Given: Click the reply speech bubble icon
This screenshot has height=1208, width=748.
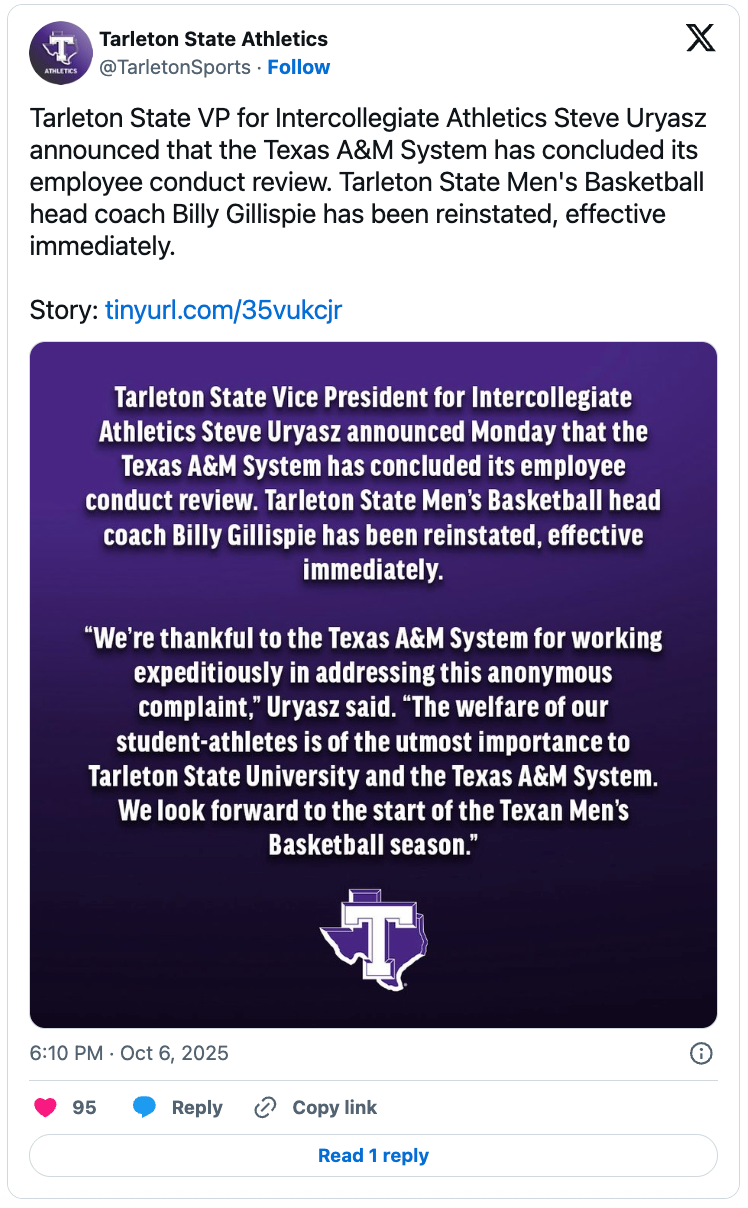Looking at the screenshot, I should coord(145,1107).
